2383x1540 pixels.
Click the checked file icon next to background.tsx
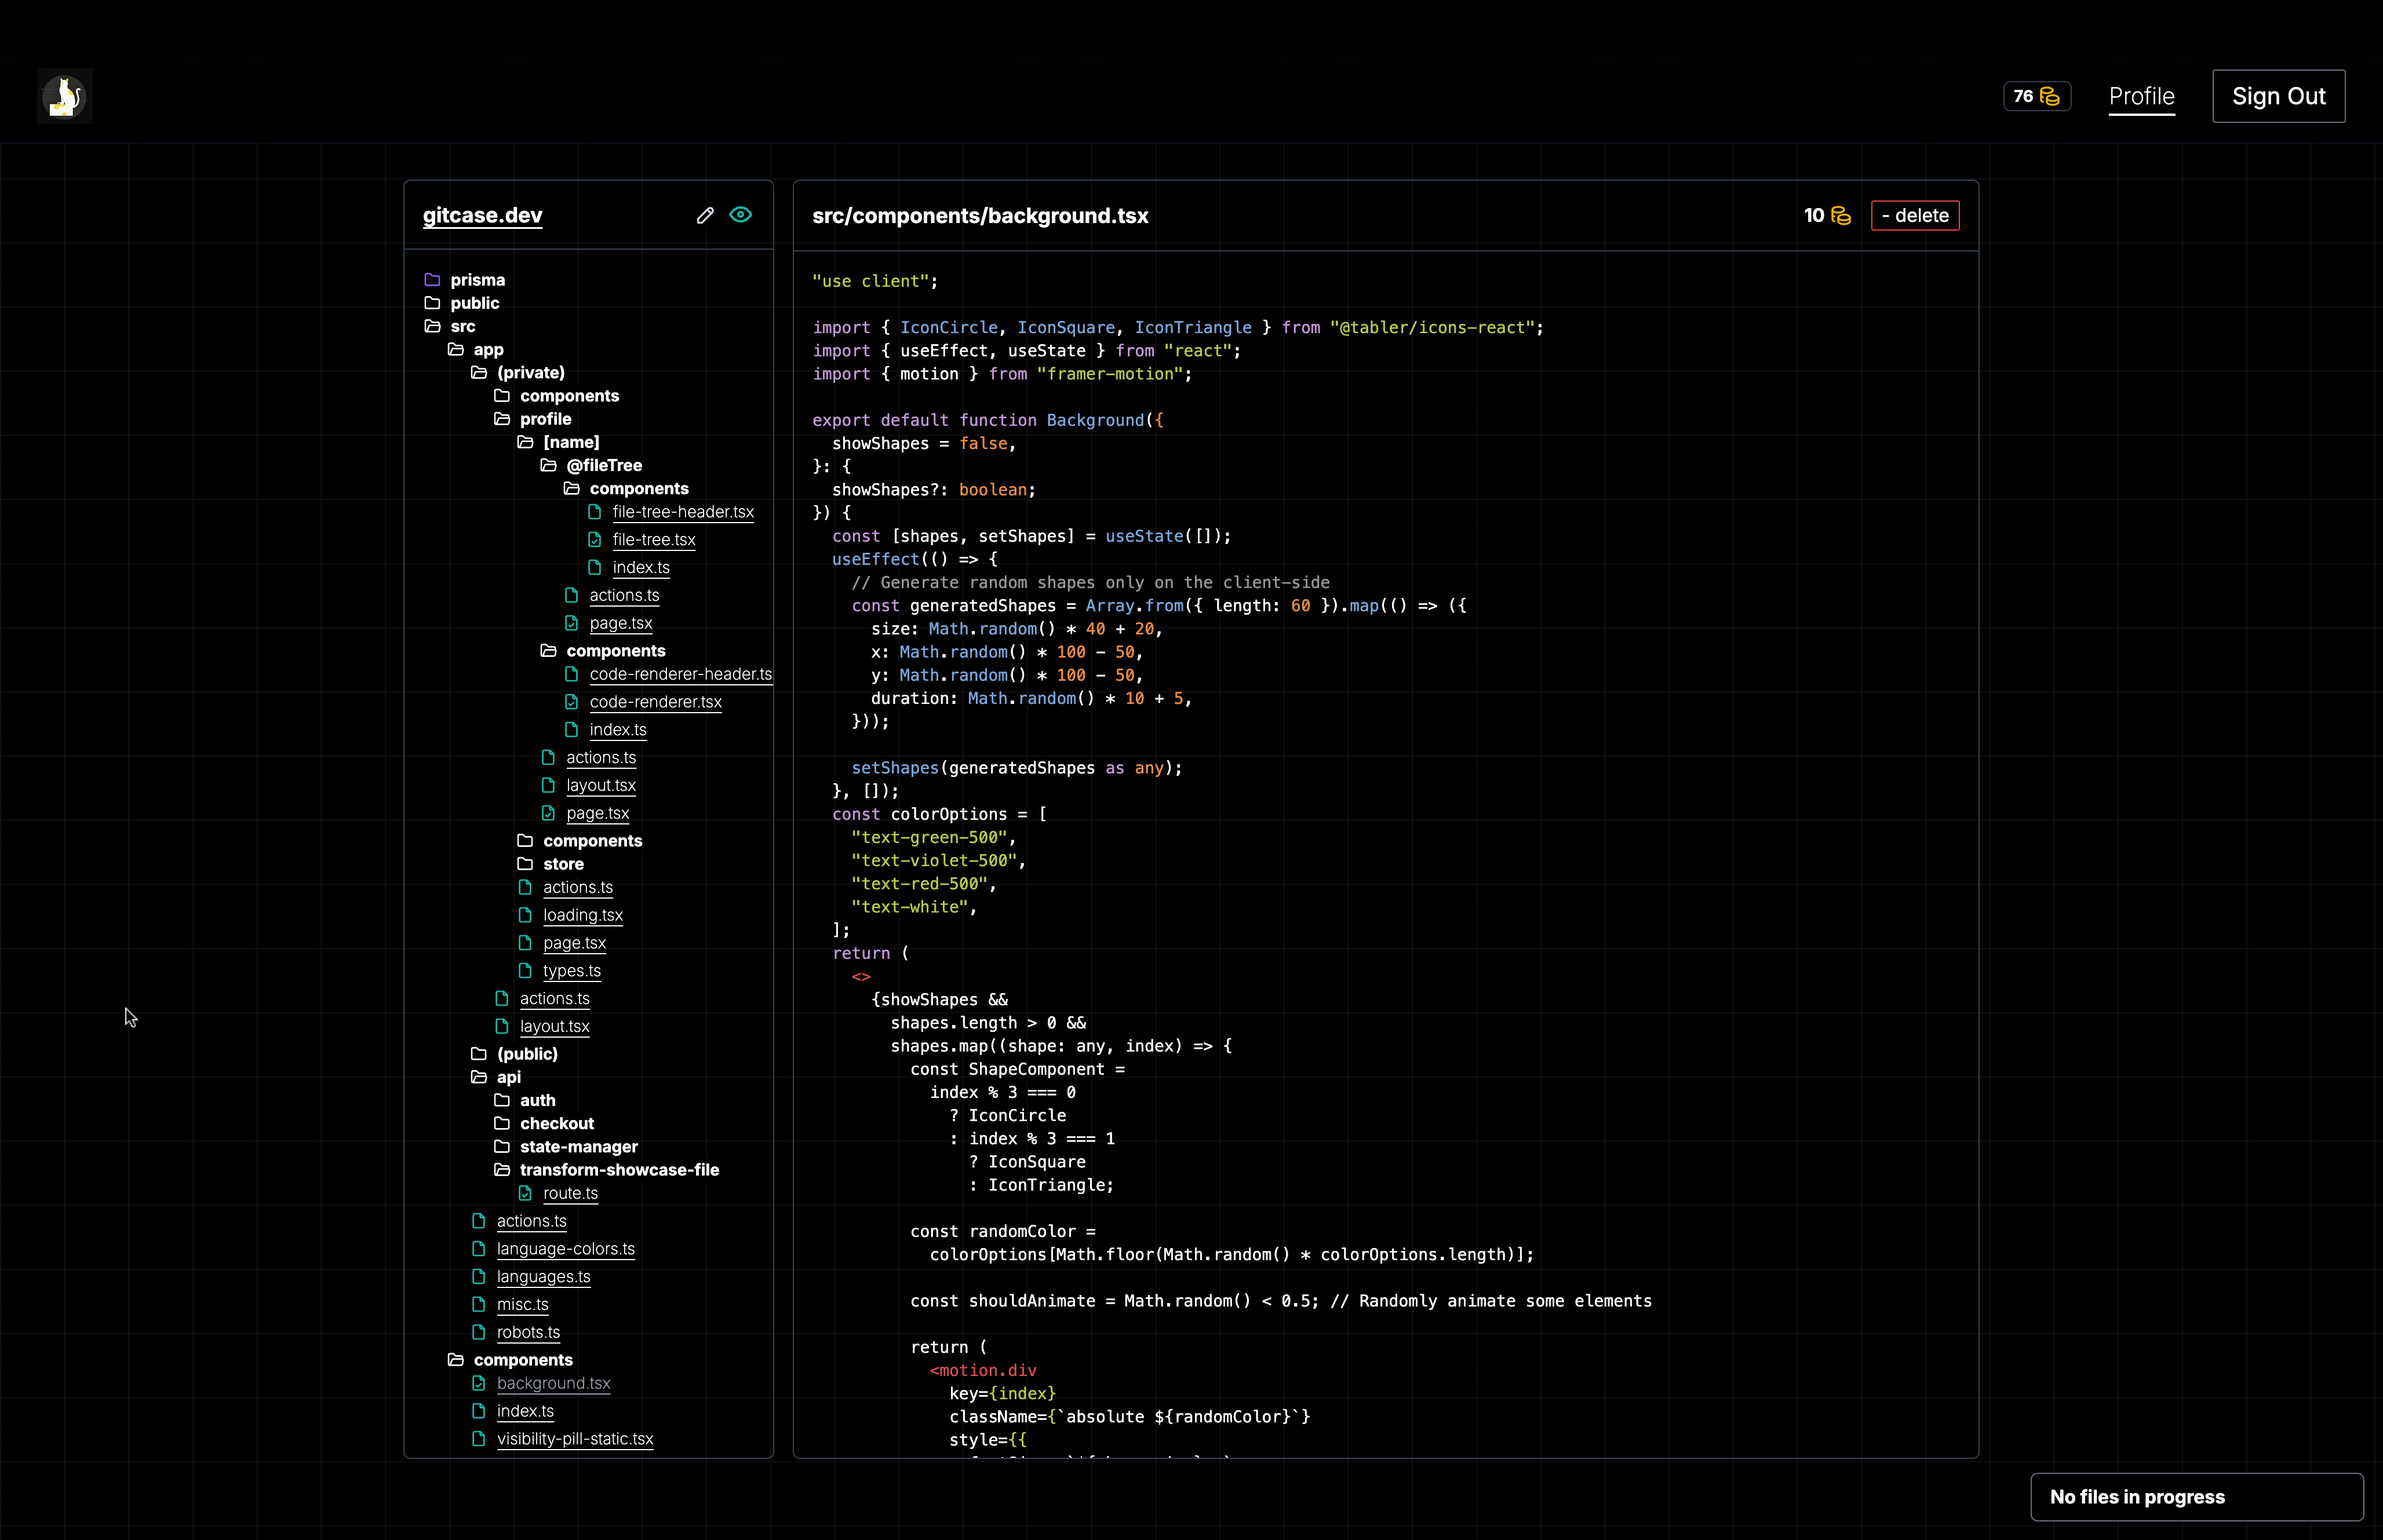click(x=479, y=1383)
